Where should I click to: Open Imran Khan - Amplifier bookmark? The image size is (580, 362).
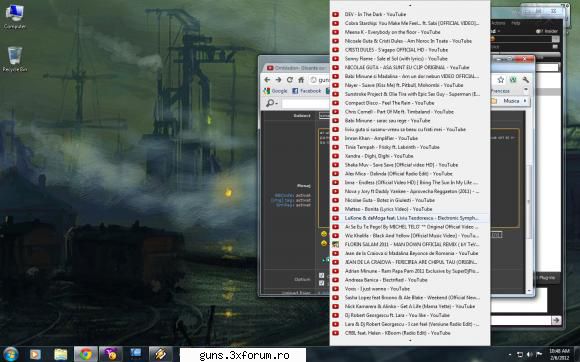pyautogui.click(x=410, y=138)
